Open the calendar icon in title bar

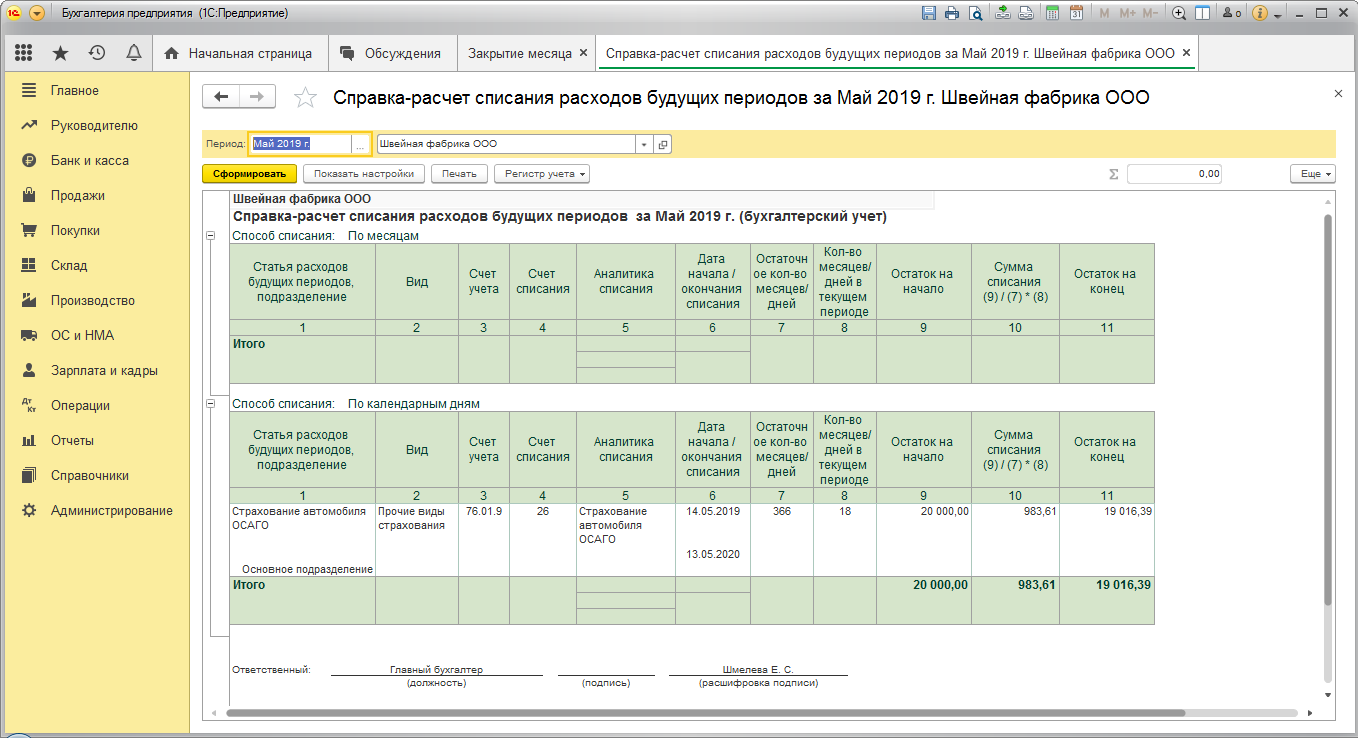coord(1076,14)
